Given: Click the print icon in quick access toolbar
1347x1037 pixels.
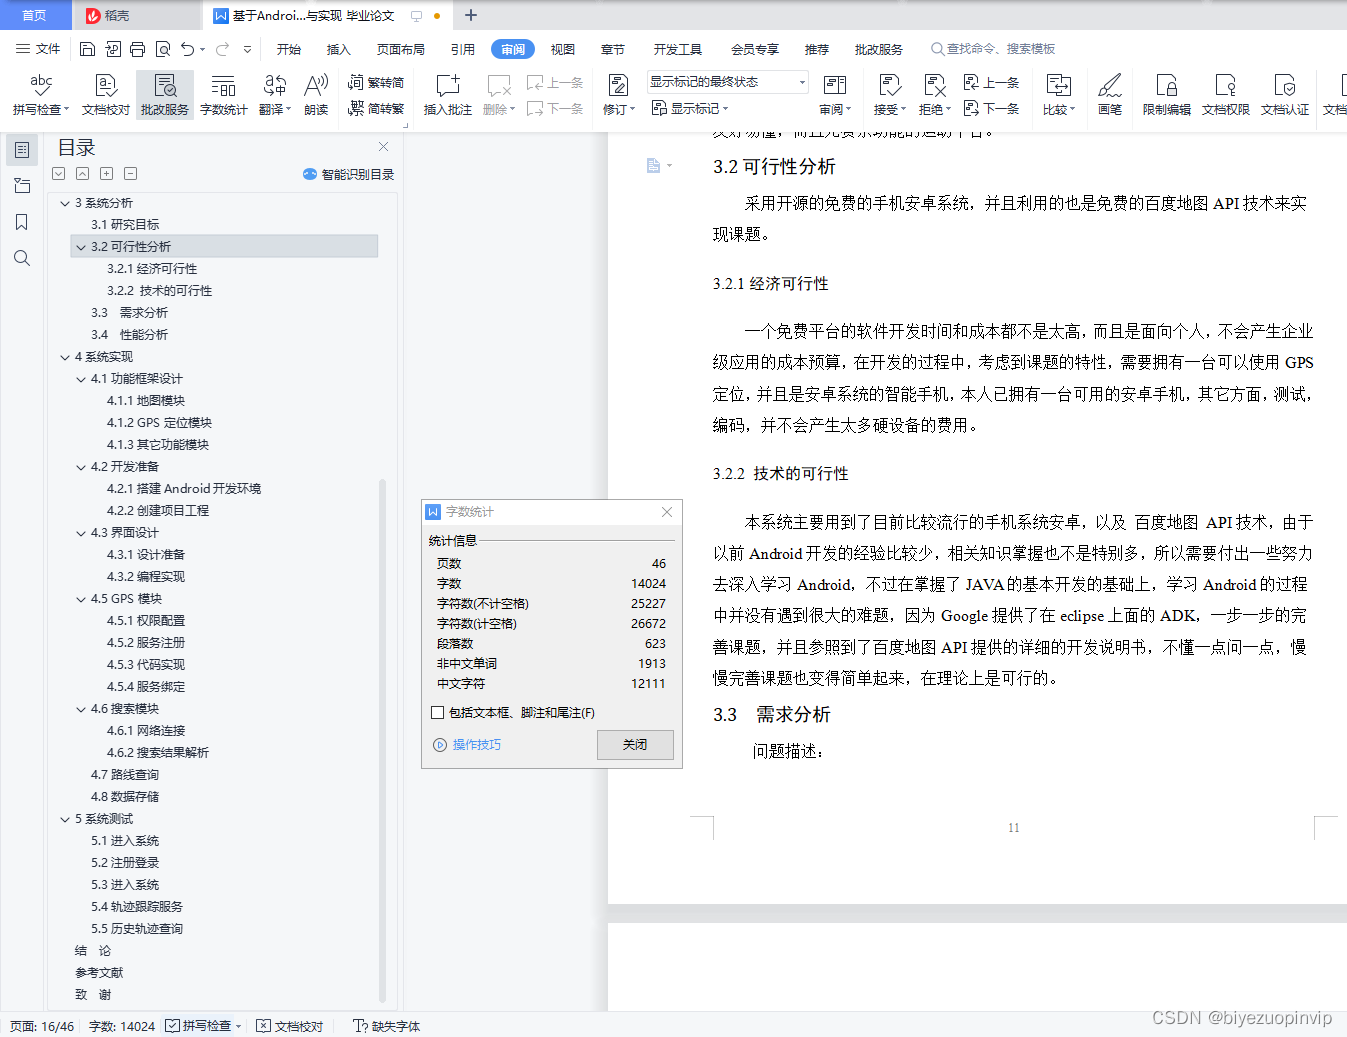Looking at the screenshot, I should pos(138,49).
